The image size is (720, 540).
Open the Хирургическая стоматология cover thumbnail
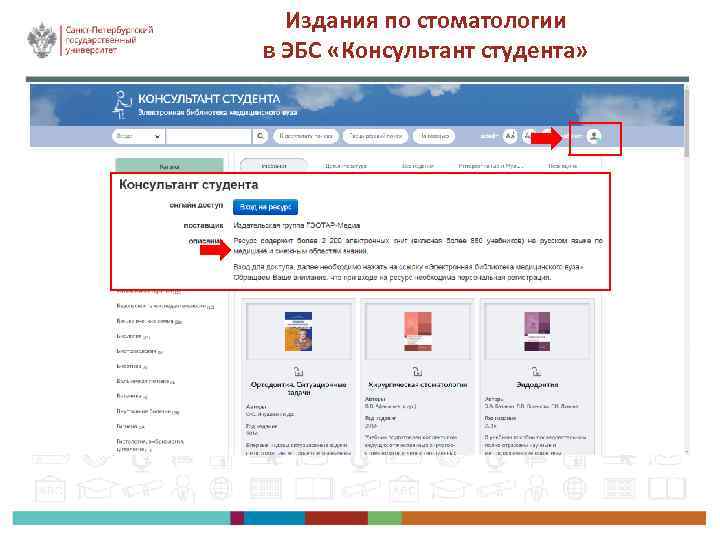click(x=418, y=332)
